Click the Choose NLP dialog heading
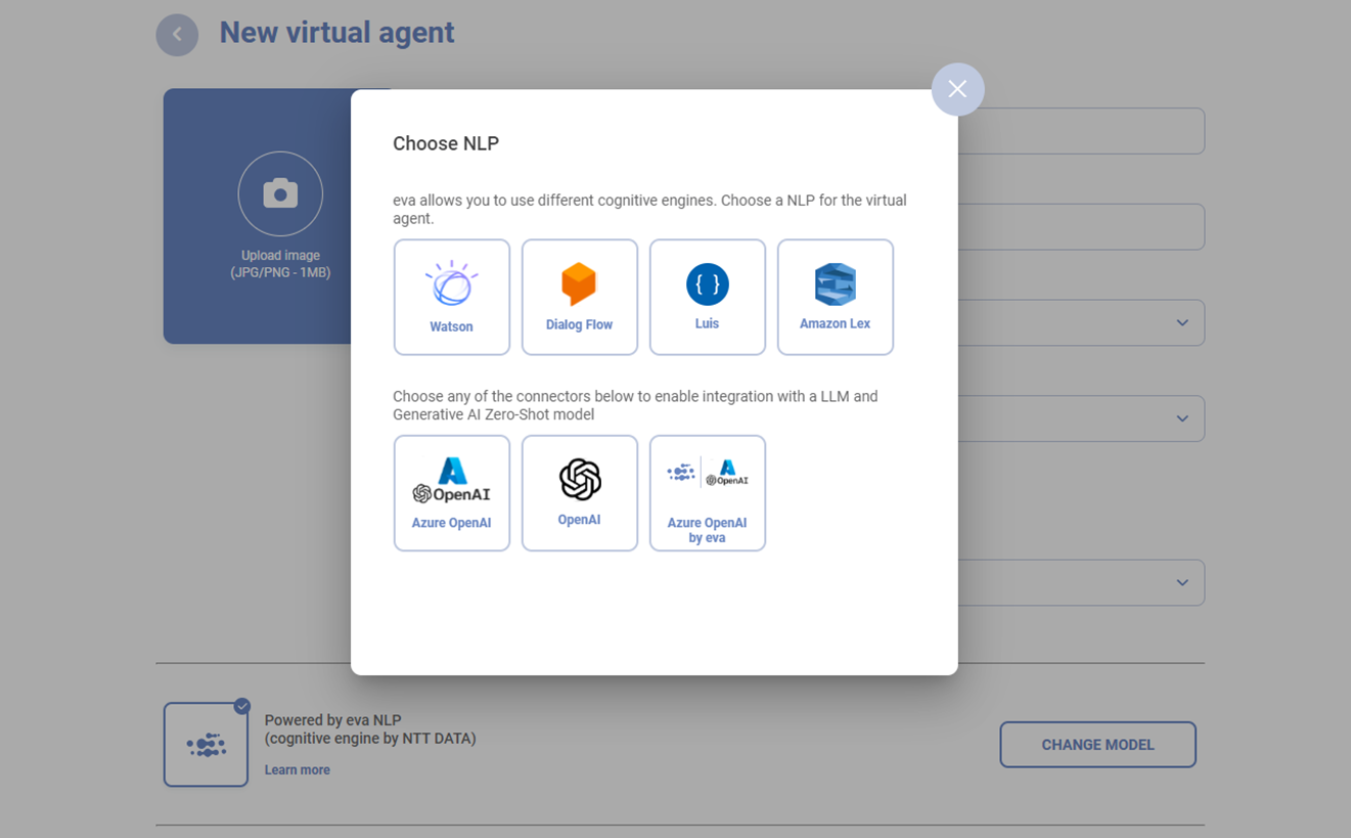The height and width of the screenshot is (838, 1351). point(446,144)
